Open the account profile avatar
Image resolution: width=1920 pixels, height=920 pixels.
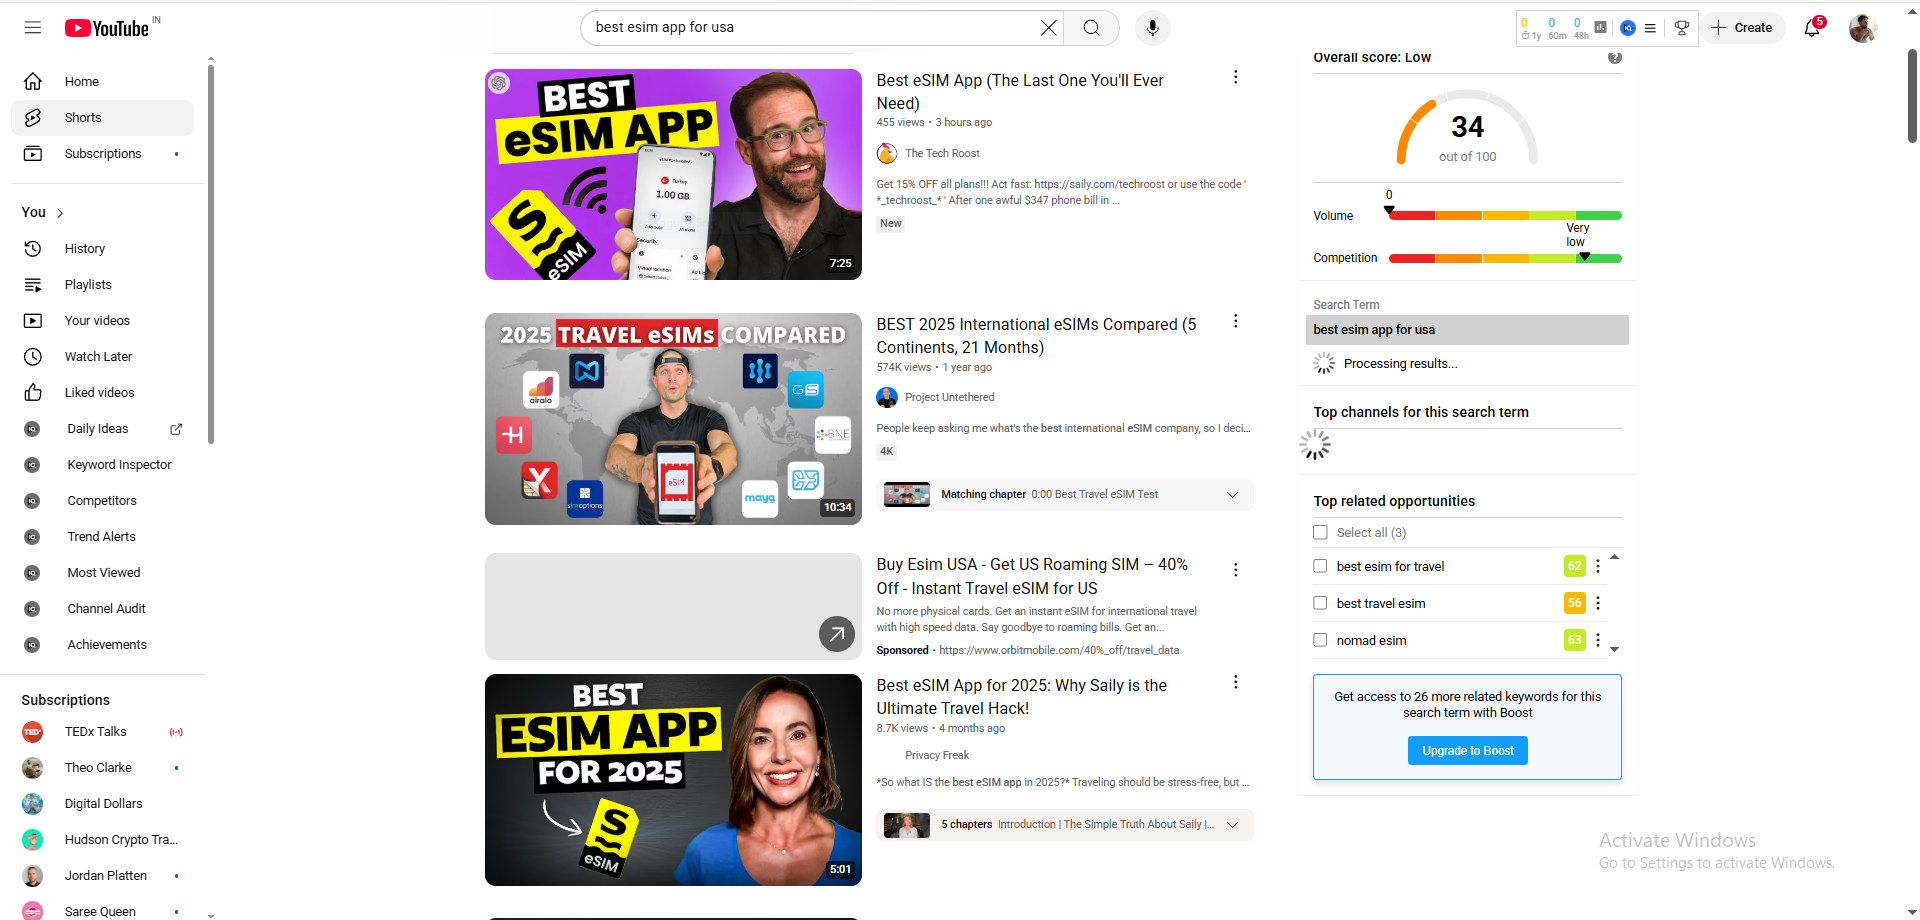point(1862,28)
